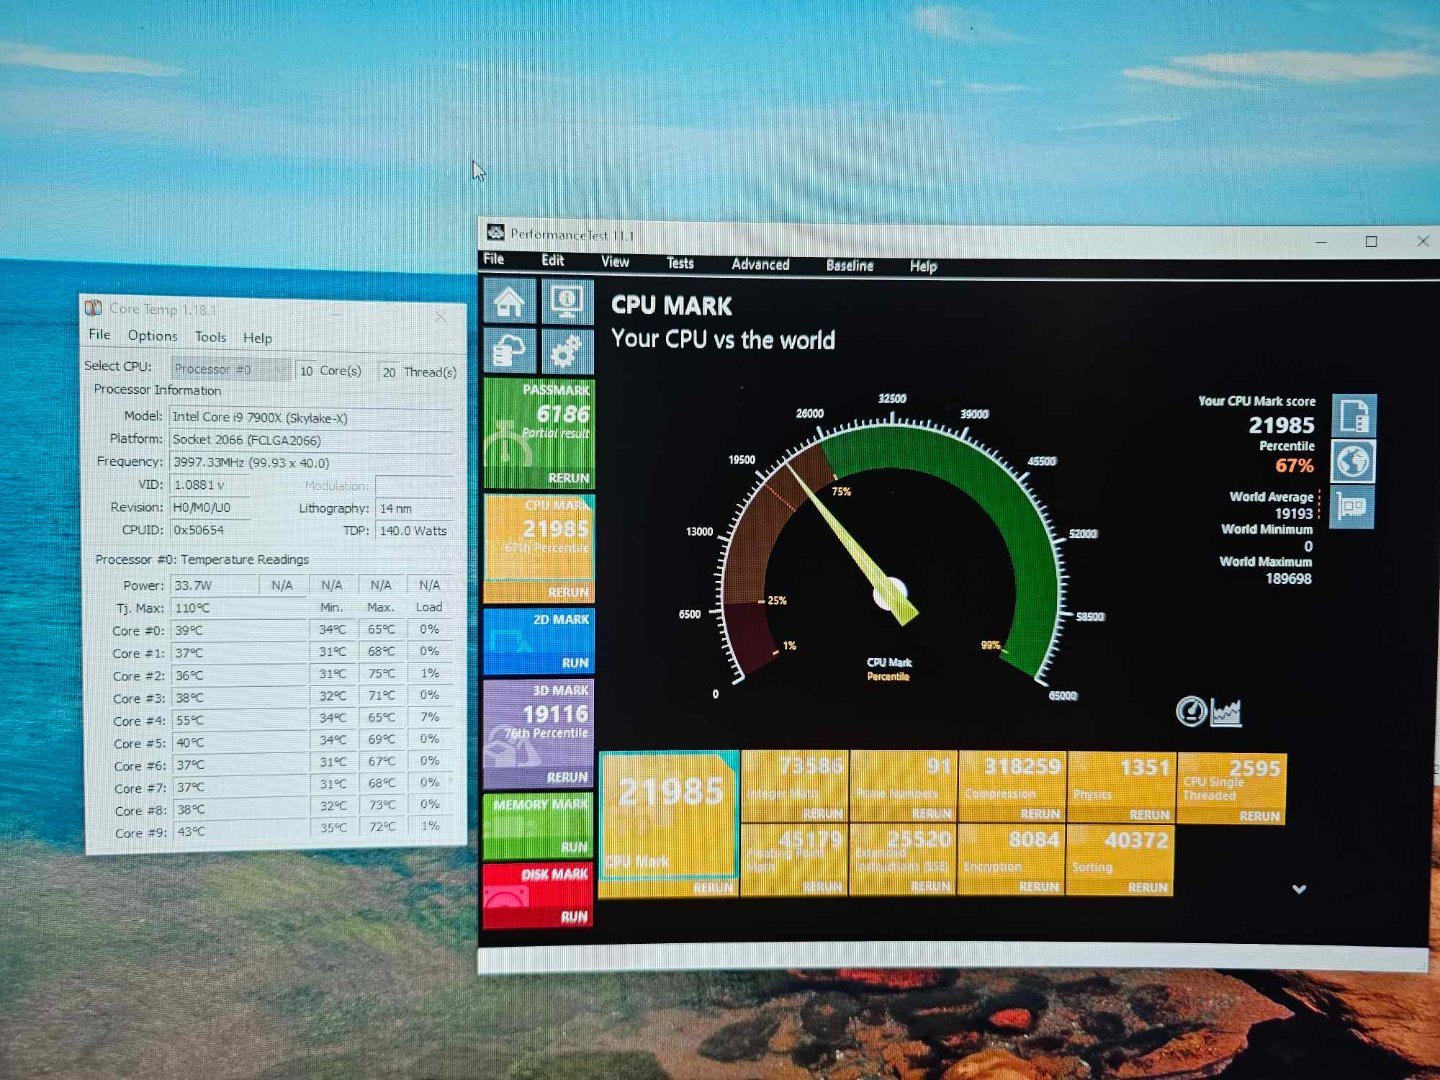This screenshot has width=1440, height=1080.
Task: Open the Help menu in Core Temp
Action: (x=257, y=338)
